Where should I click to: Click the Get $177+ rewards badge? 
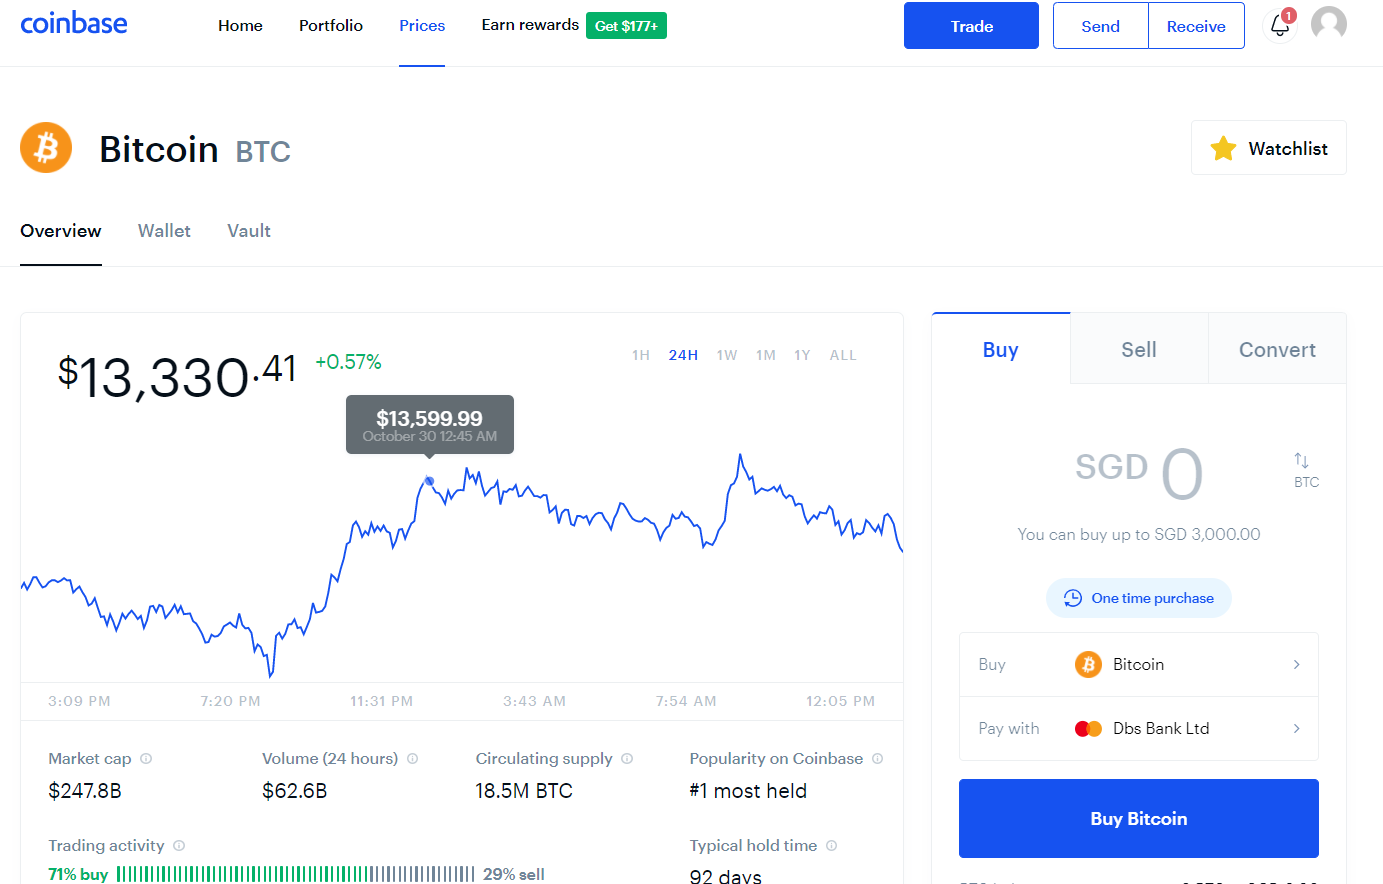coord(626,26)
